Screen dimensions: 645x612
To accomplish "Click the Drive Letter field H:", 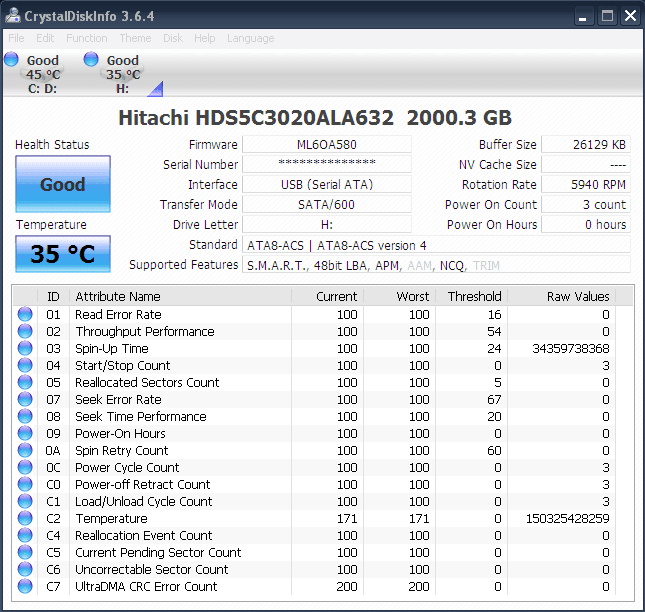I will pos(327,225).
